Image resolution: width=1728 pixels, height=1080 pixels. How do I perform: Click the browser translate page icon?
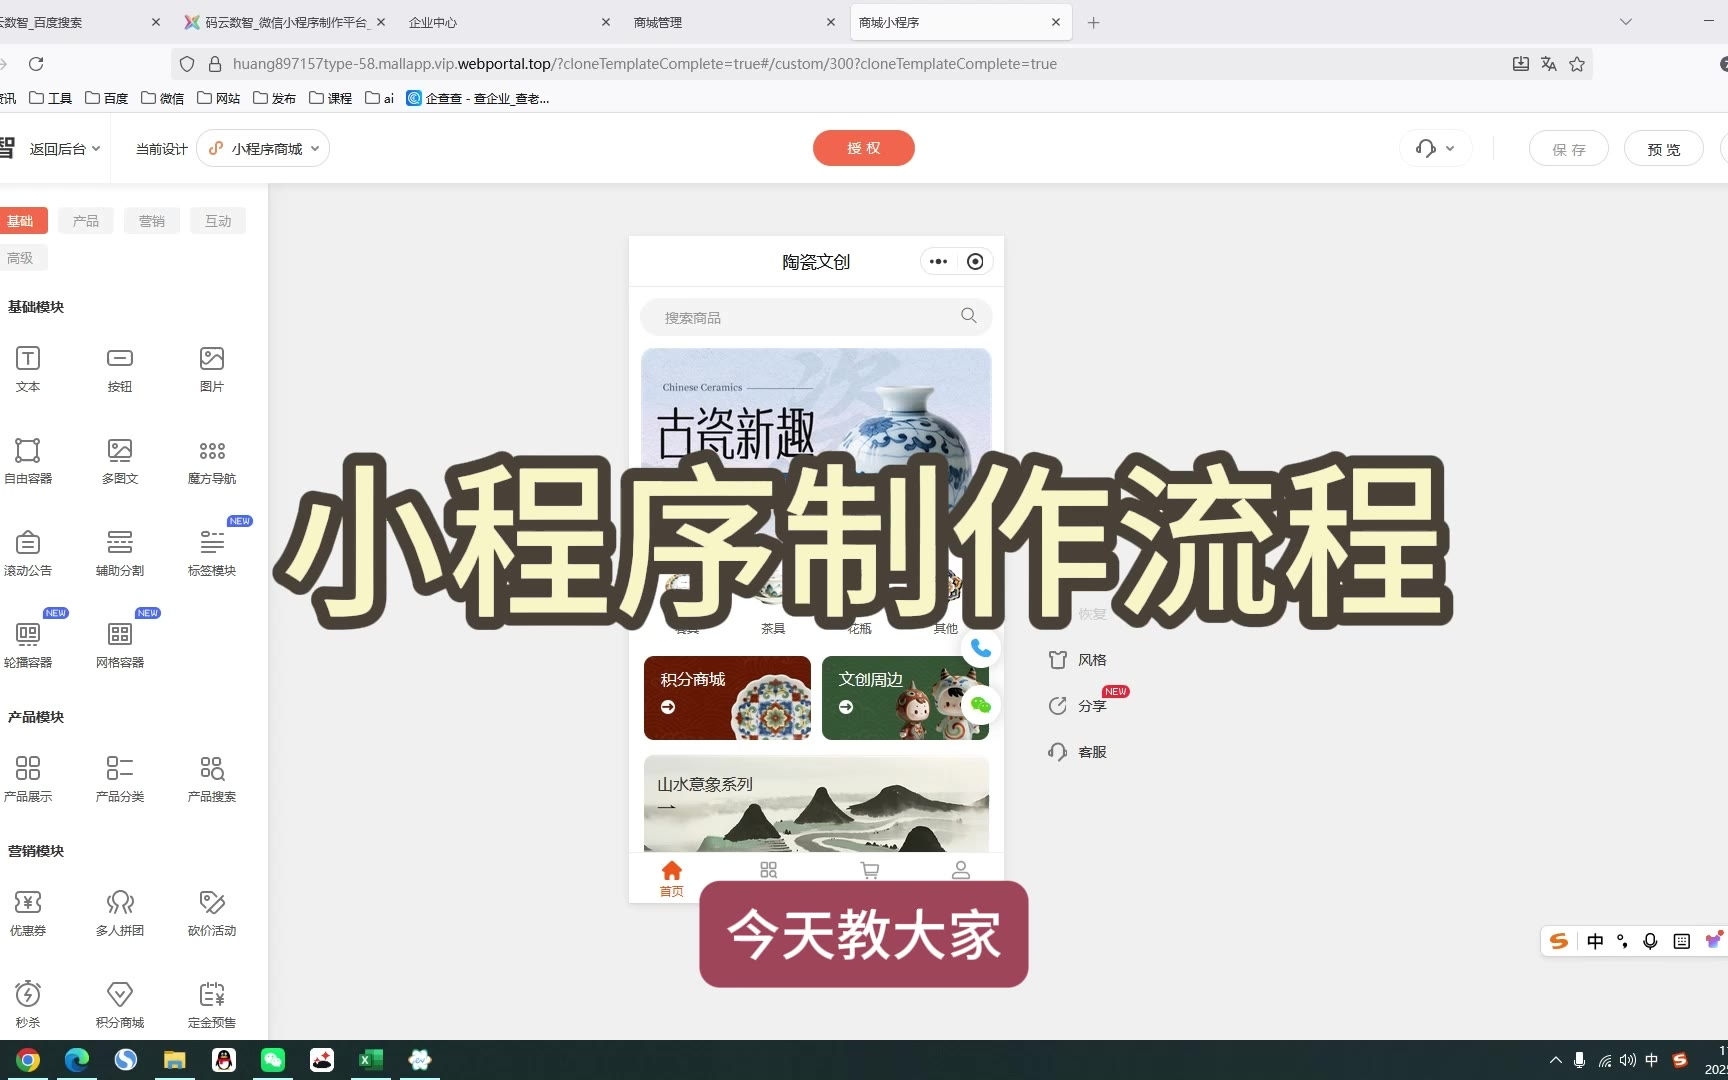1549,64
